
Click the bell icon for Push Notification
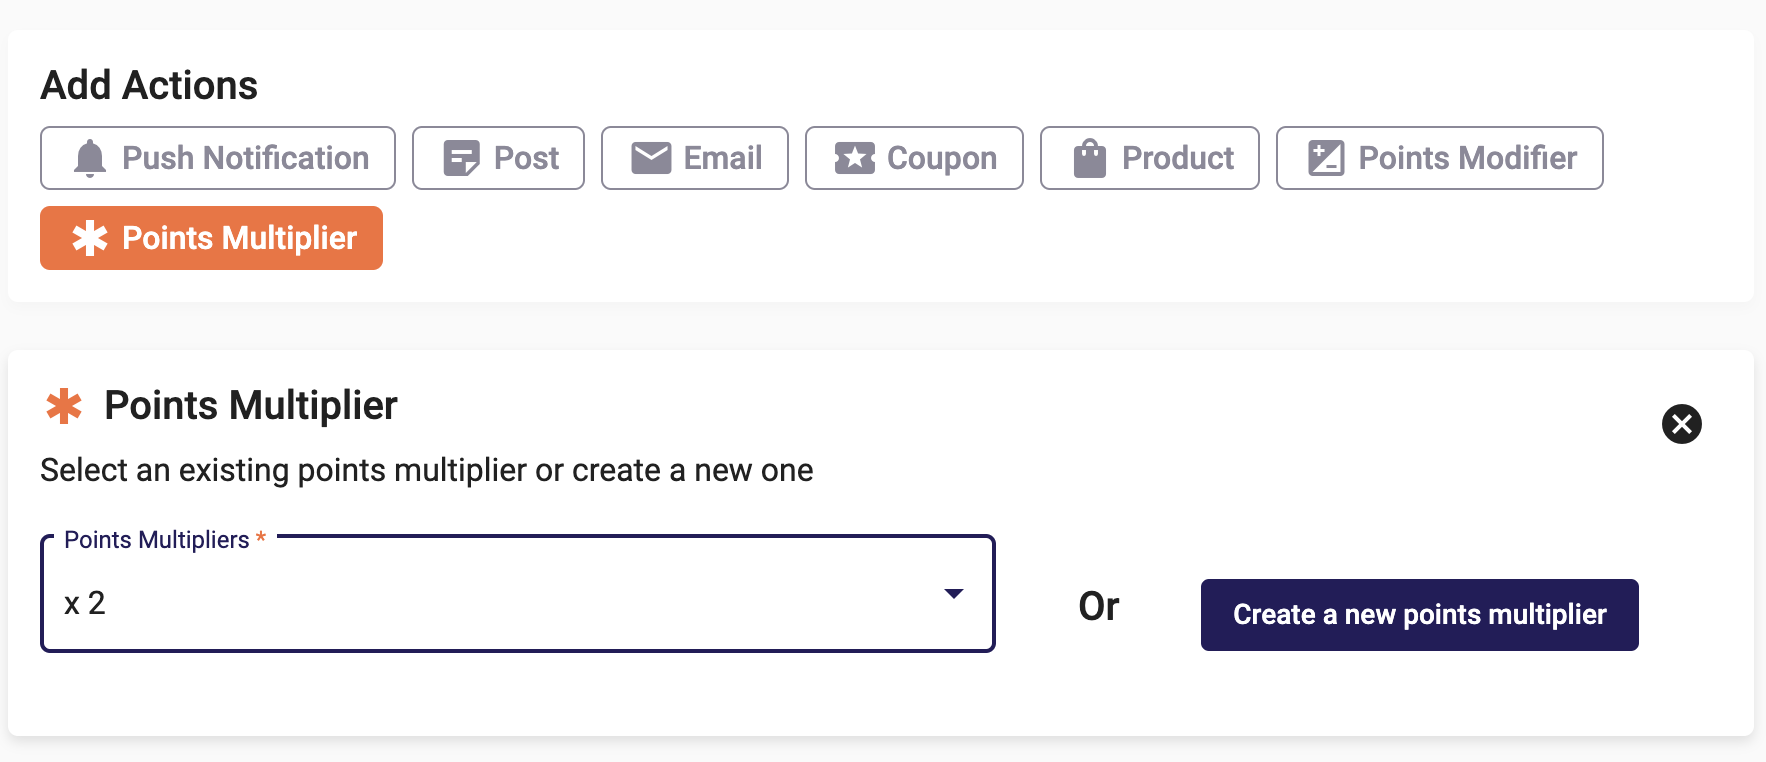pos(90,158)
